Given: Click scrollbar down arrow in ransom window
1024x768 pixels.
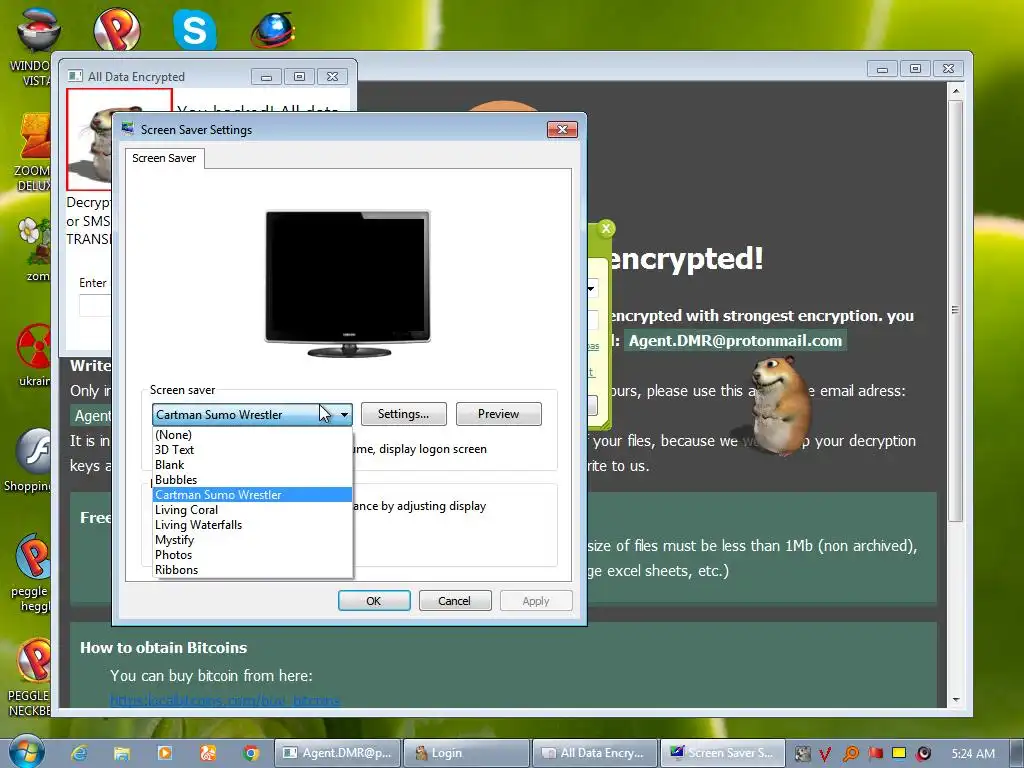Looking at the screenshot, I should tap(955, 699).
